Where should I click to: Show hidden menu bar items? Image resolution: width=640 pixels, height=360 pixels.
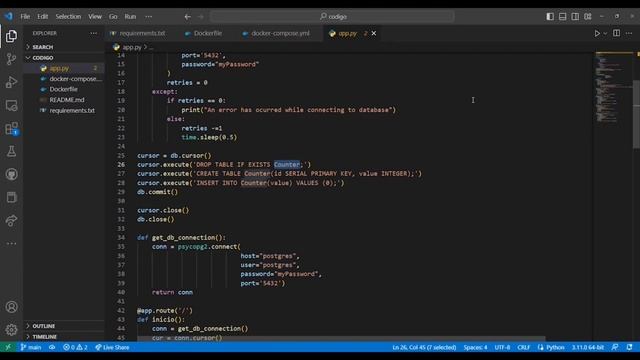pyautogui.click(x=149, y=17)
